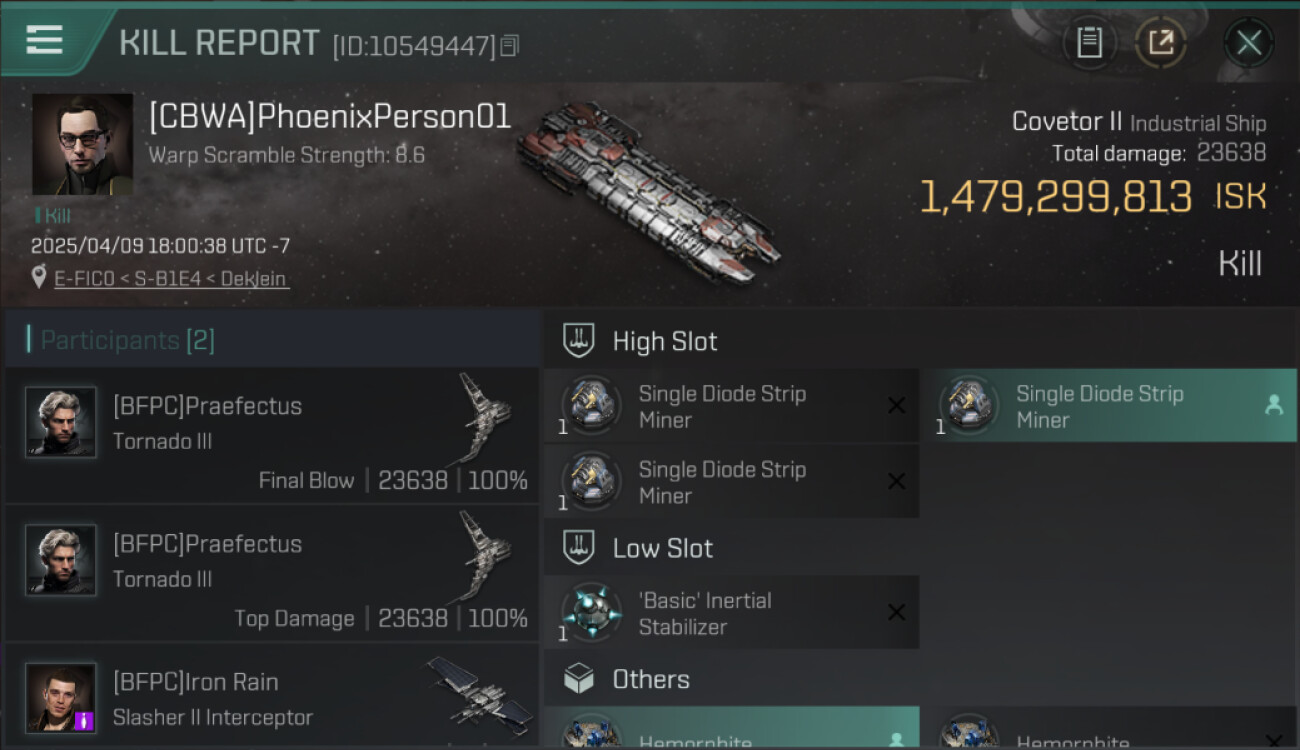1300x750 pixels.
Task: Share the kill report externally
Action: [x=1160, y=42]
